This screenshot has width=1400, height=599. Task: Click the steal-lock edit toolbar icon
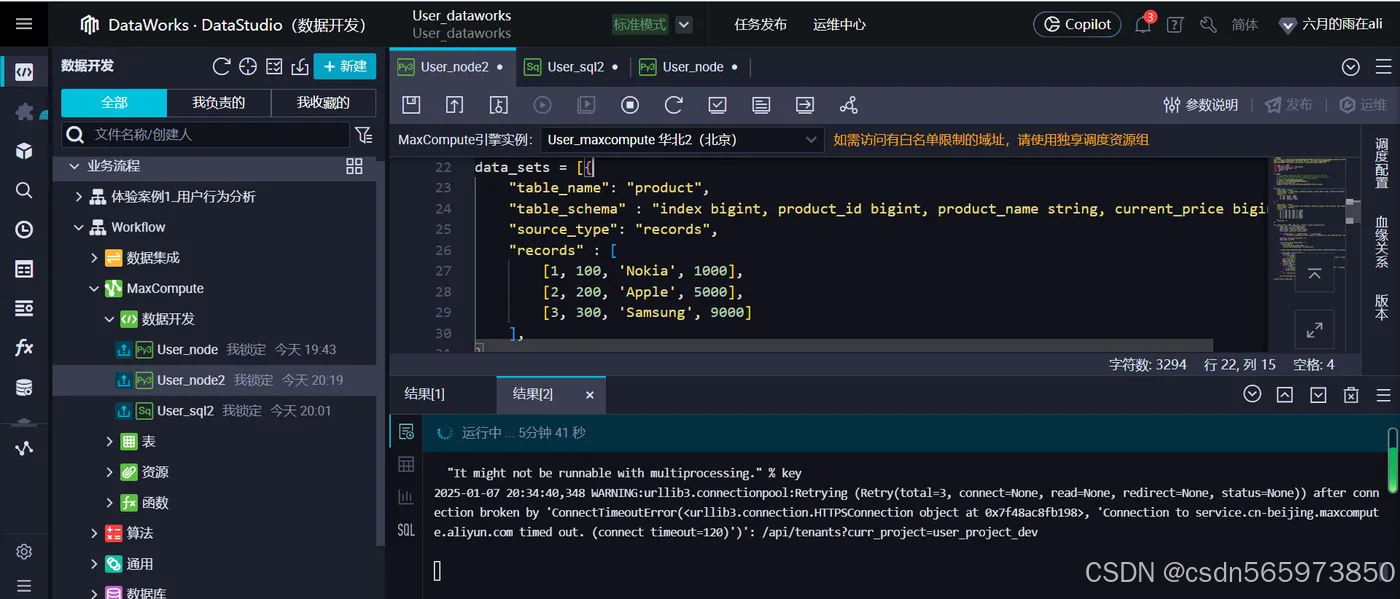(498, 105)
